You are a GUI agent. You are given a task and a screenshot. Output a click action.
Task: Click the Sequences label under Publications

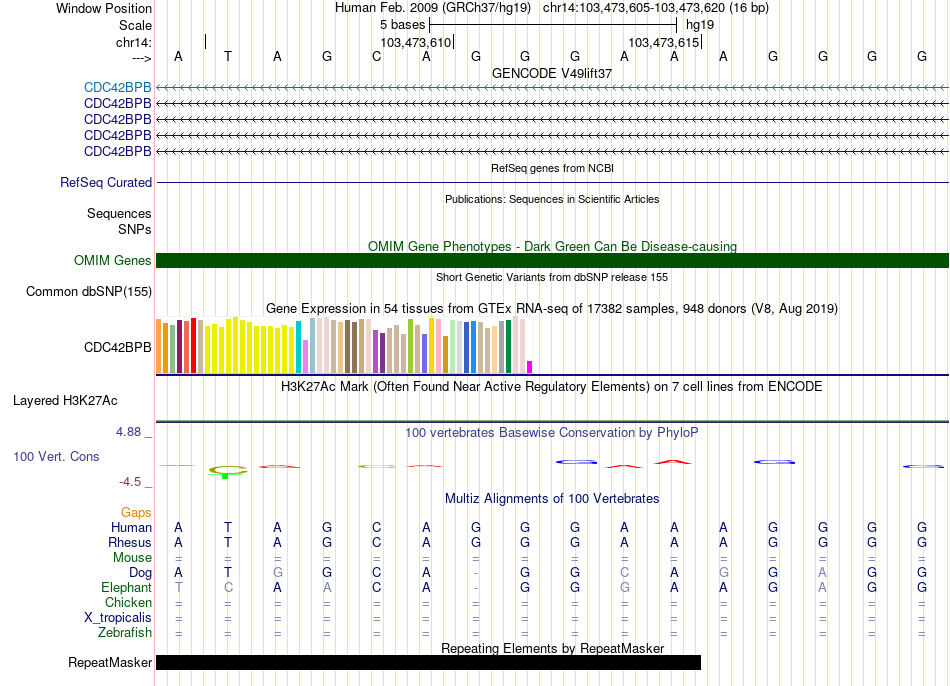point(119,213)
